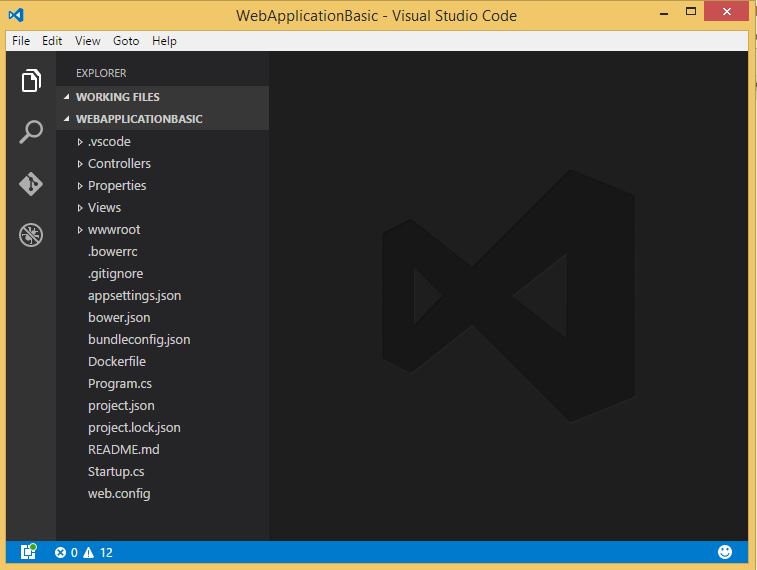Select the Views folder name
The height and width of the screenshot is (570, 757).
[104, 208]
